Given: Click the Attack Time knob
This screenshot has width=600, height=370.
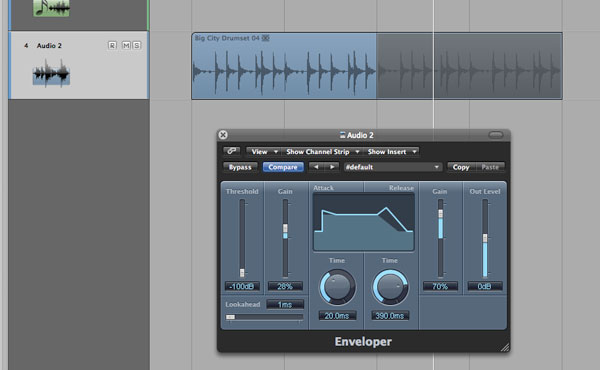Looking at the screenshot, I should coord(337,287).
